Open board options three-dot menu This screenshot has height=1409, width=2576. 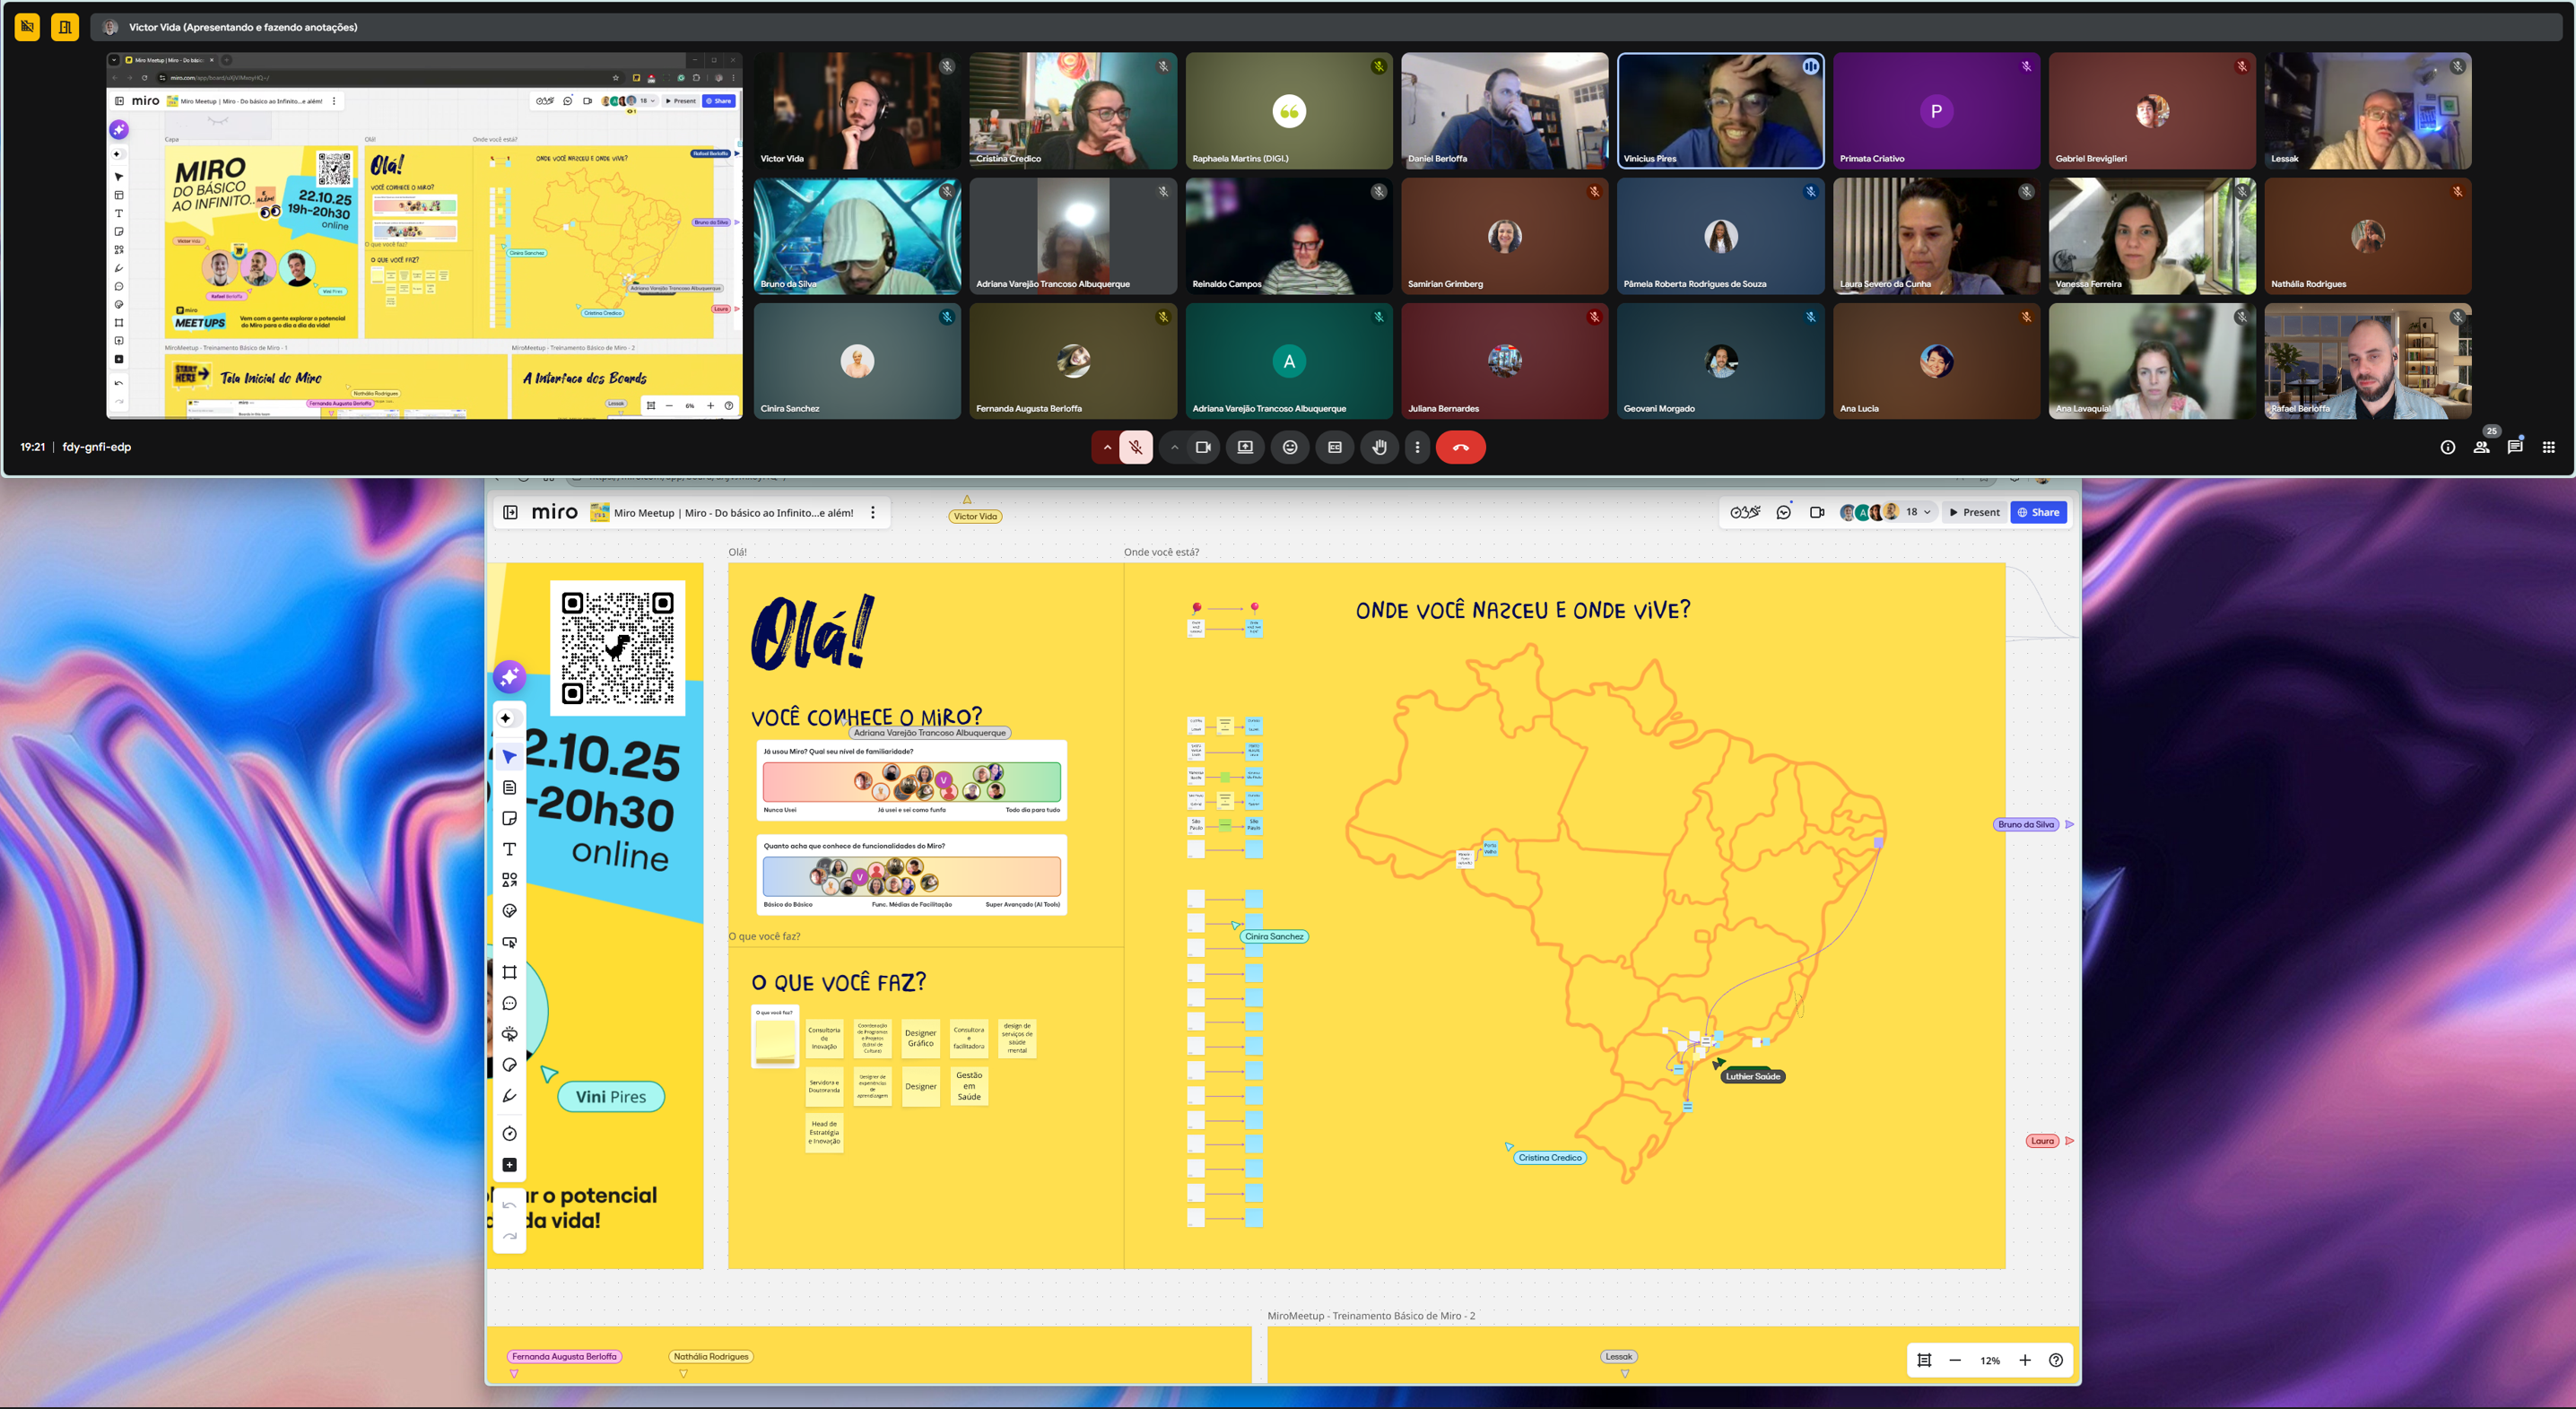tap(873, 512)
